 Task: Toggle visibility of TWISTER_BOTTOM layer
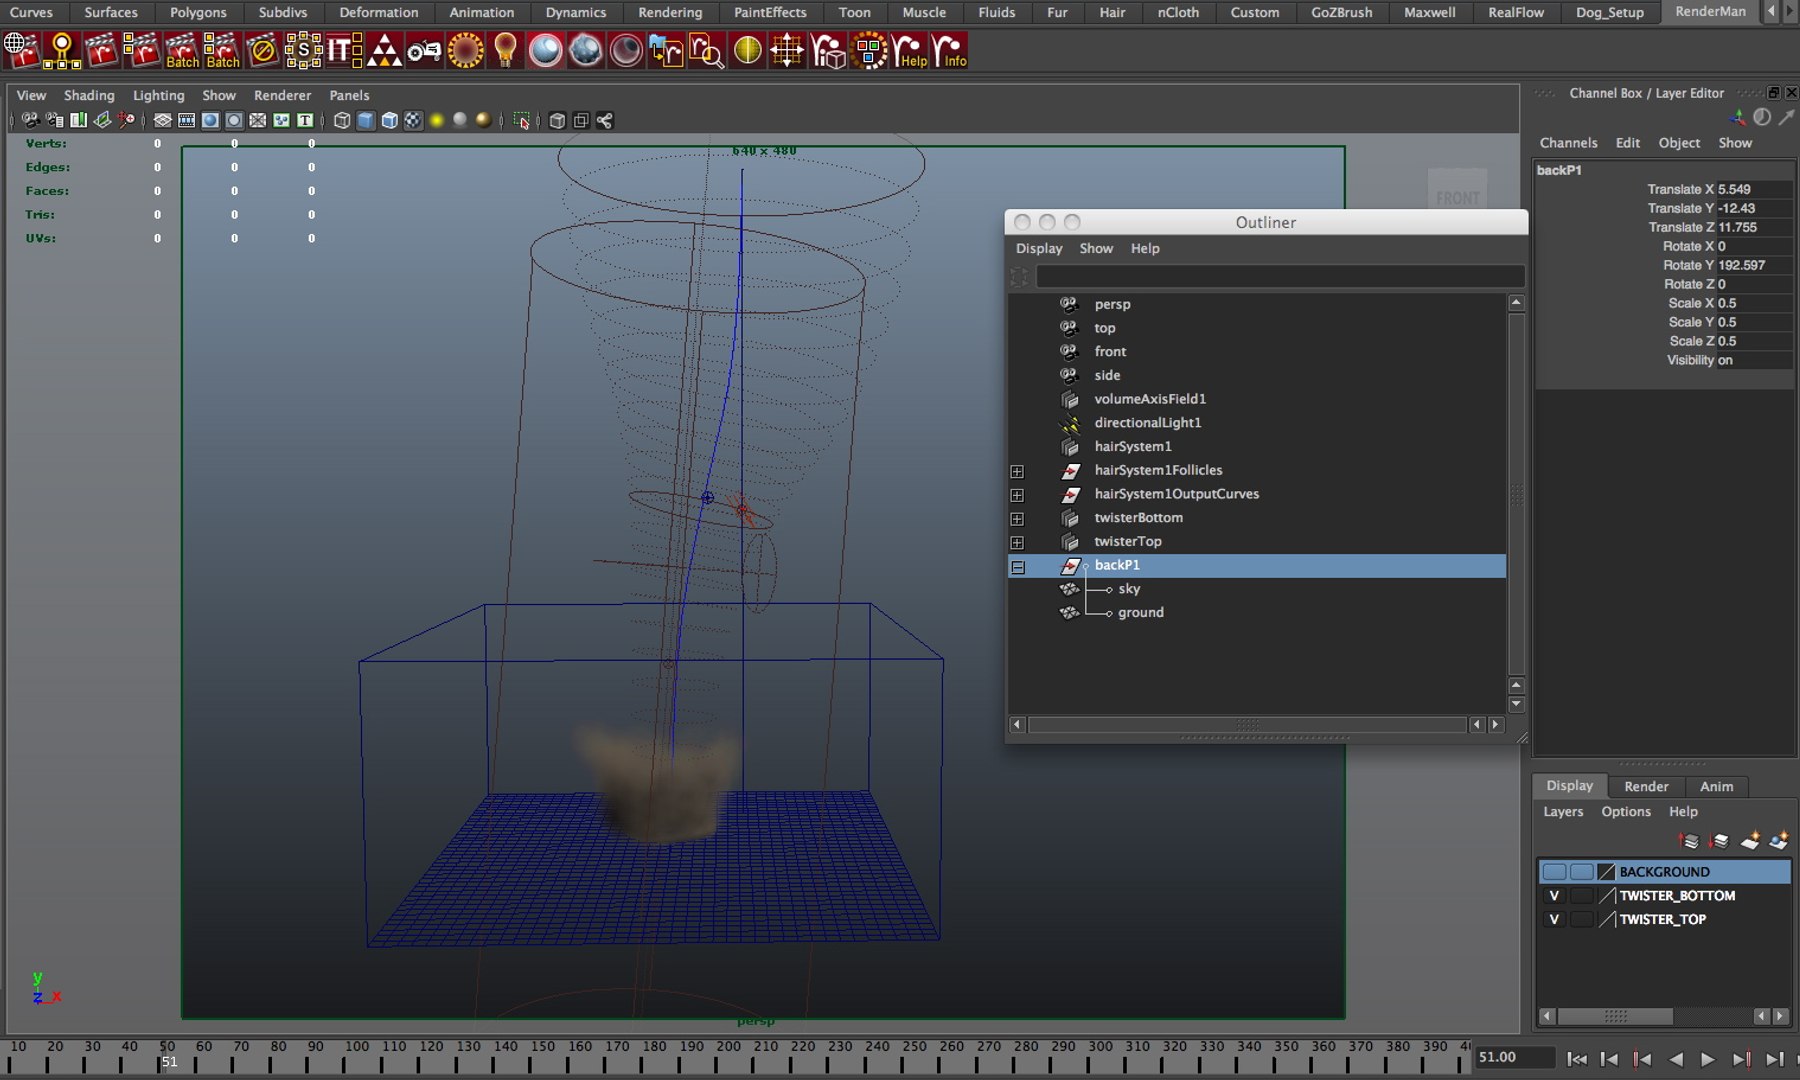tap(1554, 896)
